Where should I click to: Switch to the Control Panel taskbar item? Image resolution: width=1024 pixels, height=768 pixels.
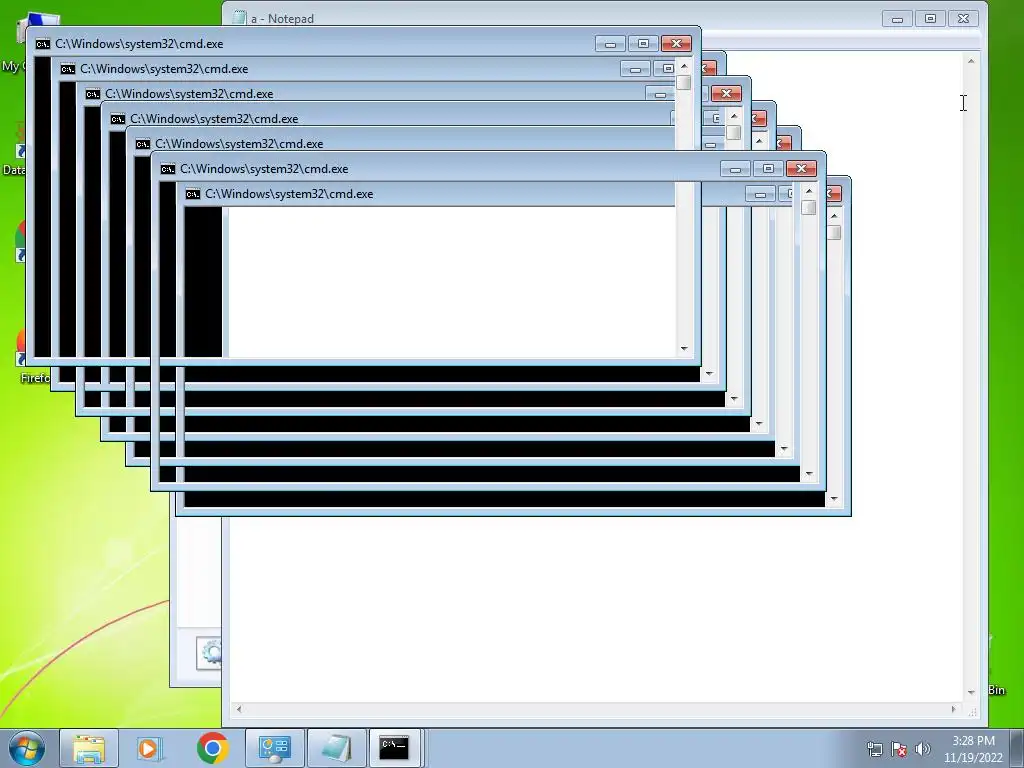(x=274, y=748)
